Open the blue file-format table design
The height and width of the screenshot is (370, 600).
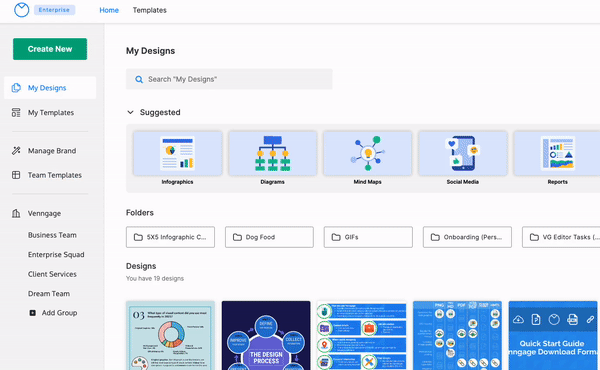457,336
